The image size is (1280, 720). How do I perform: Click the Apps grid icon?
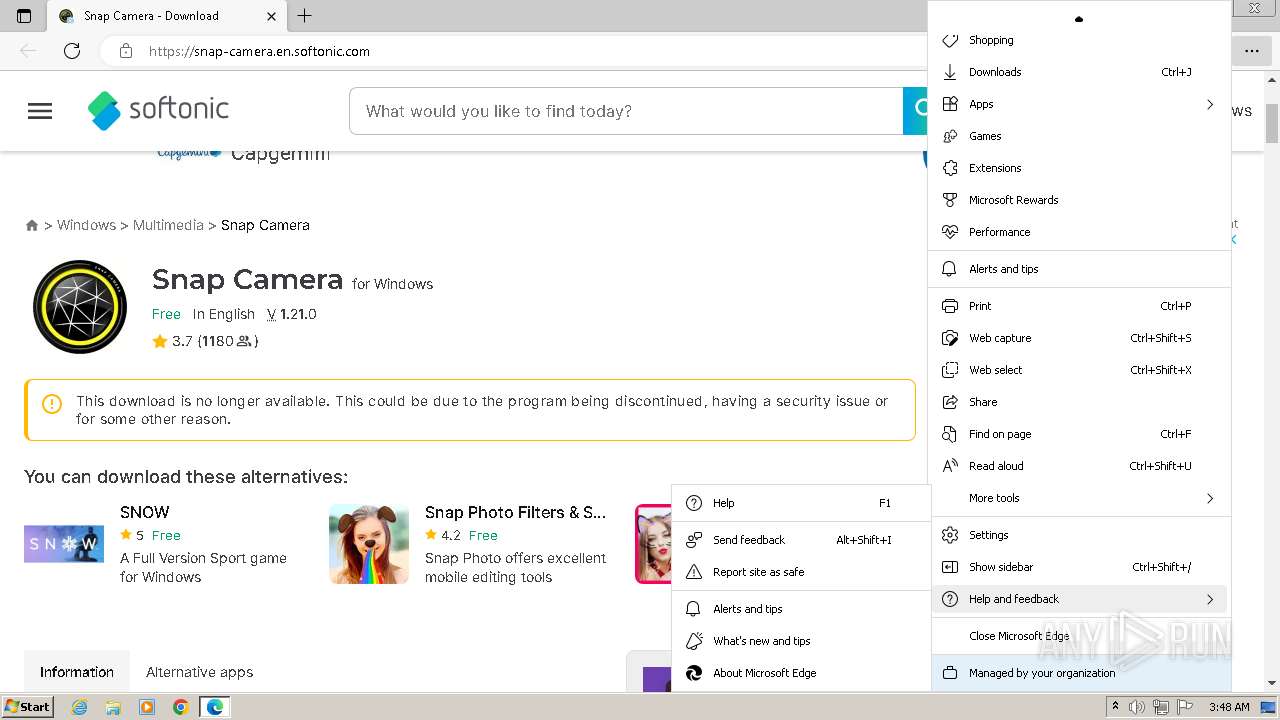click(950, 104)
